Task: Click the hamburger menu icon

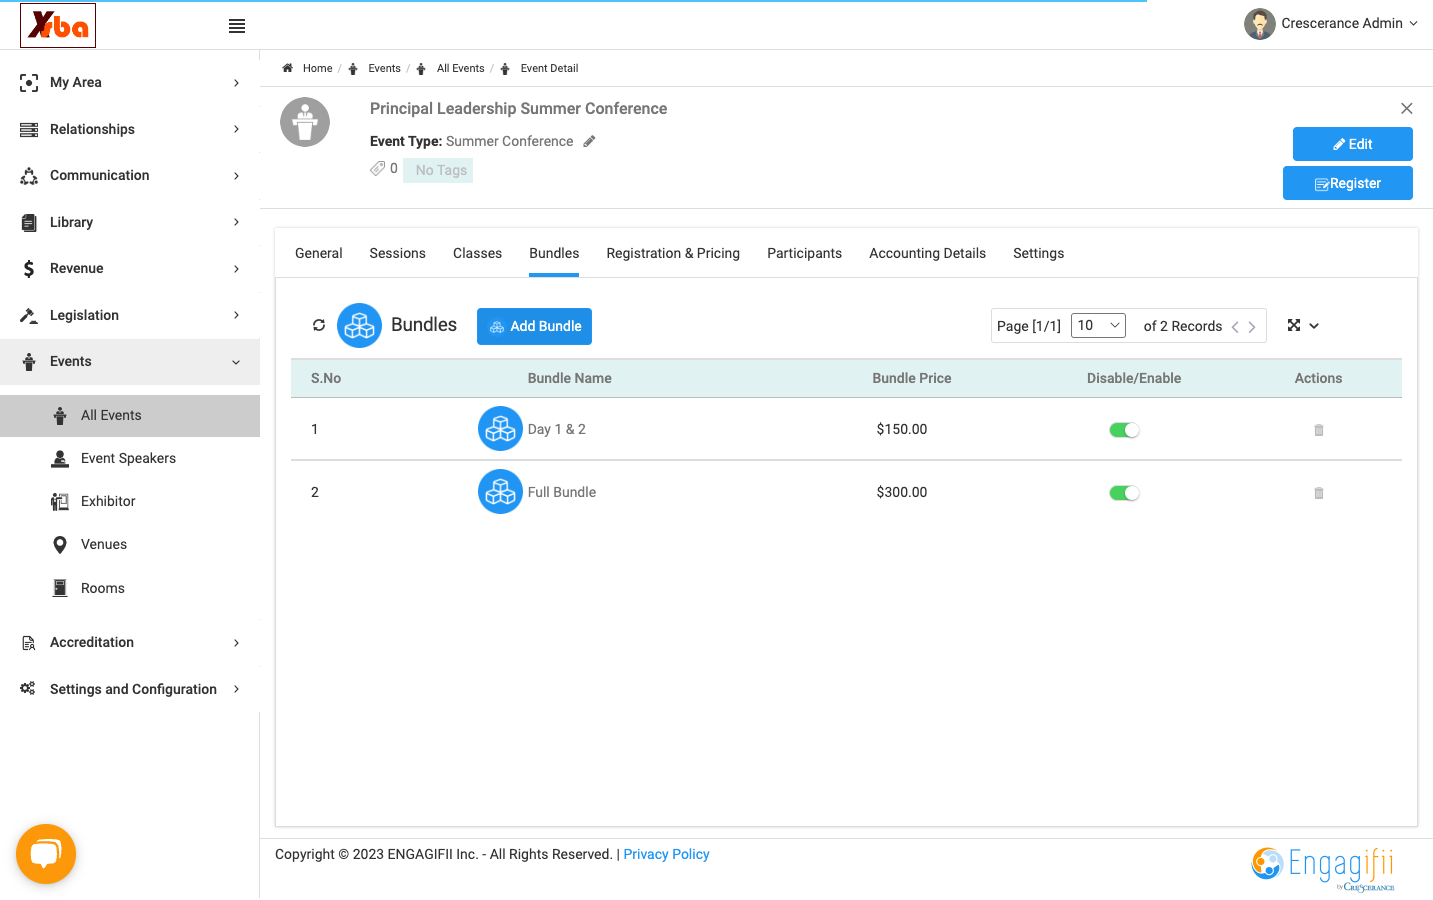Action: (x=237, y=26)
